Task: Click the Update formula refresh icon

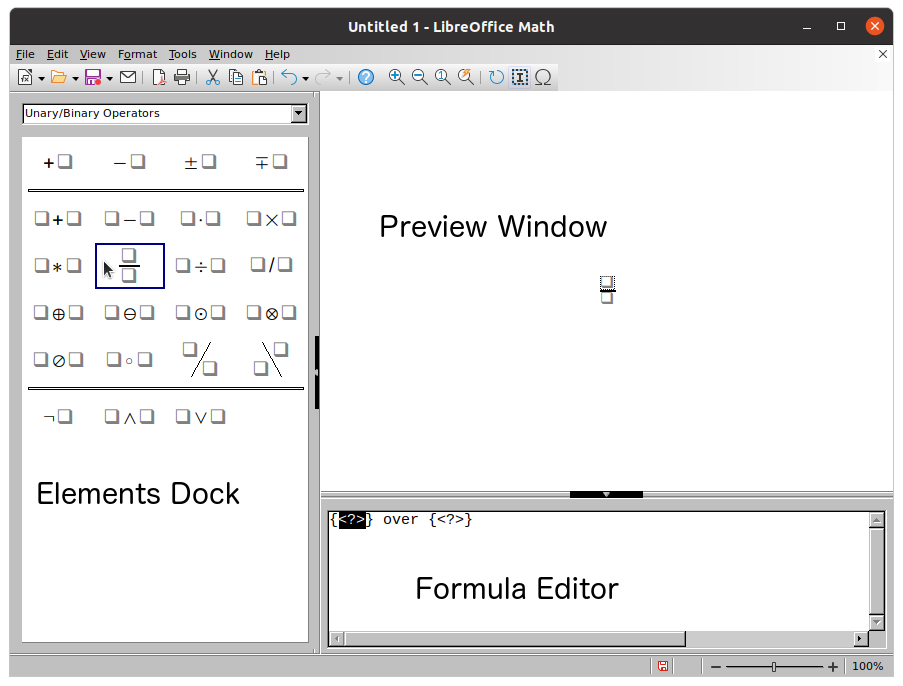Action: (x=495, y=77)
